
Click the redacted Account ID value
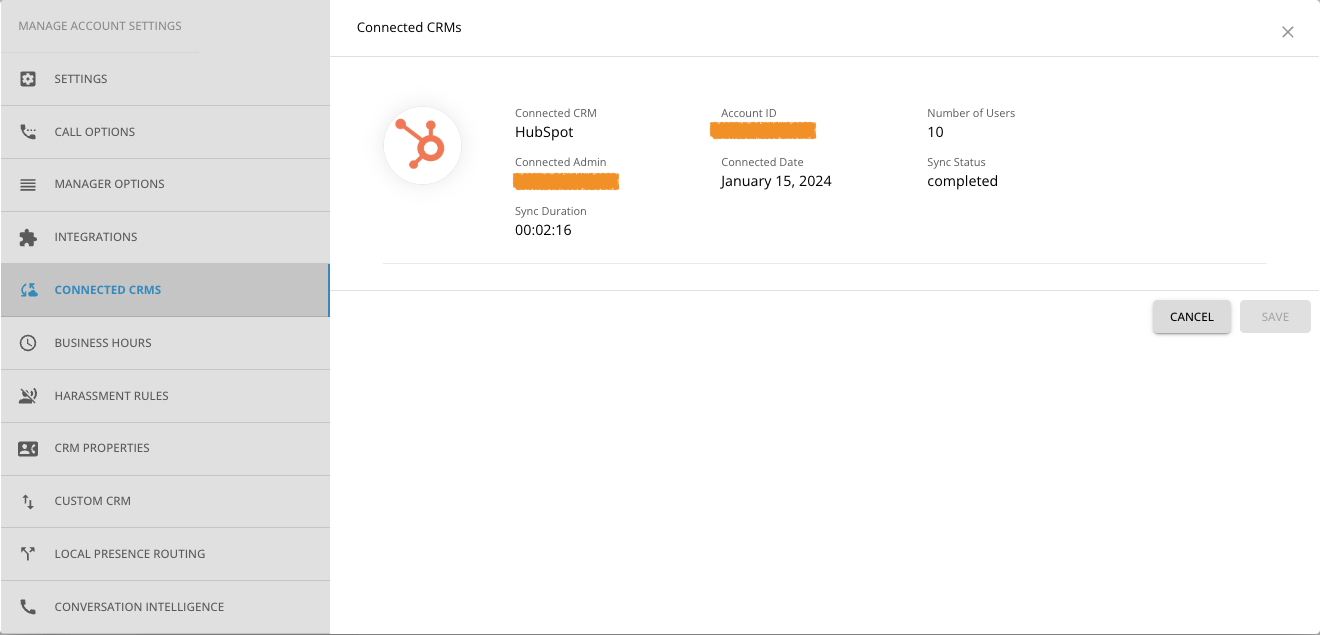pos(763,130)
